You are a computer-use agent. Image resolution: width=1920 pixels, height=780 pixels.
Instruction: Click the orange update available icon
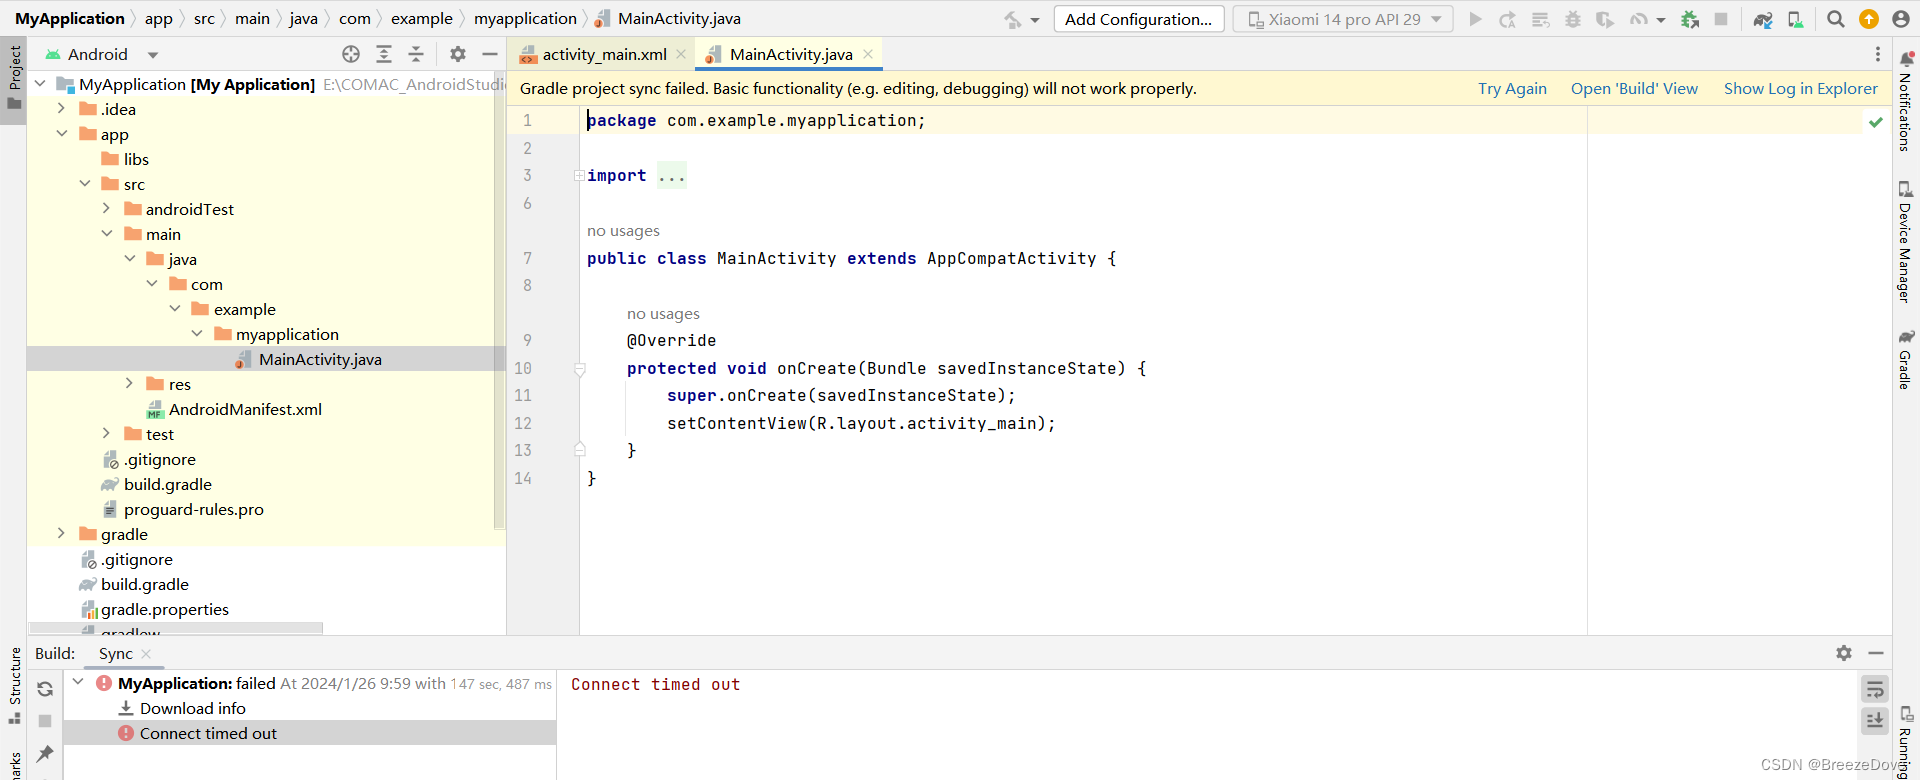pyautogui.click(x=1869, y=19)
